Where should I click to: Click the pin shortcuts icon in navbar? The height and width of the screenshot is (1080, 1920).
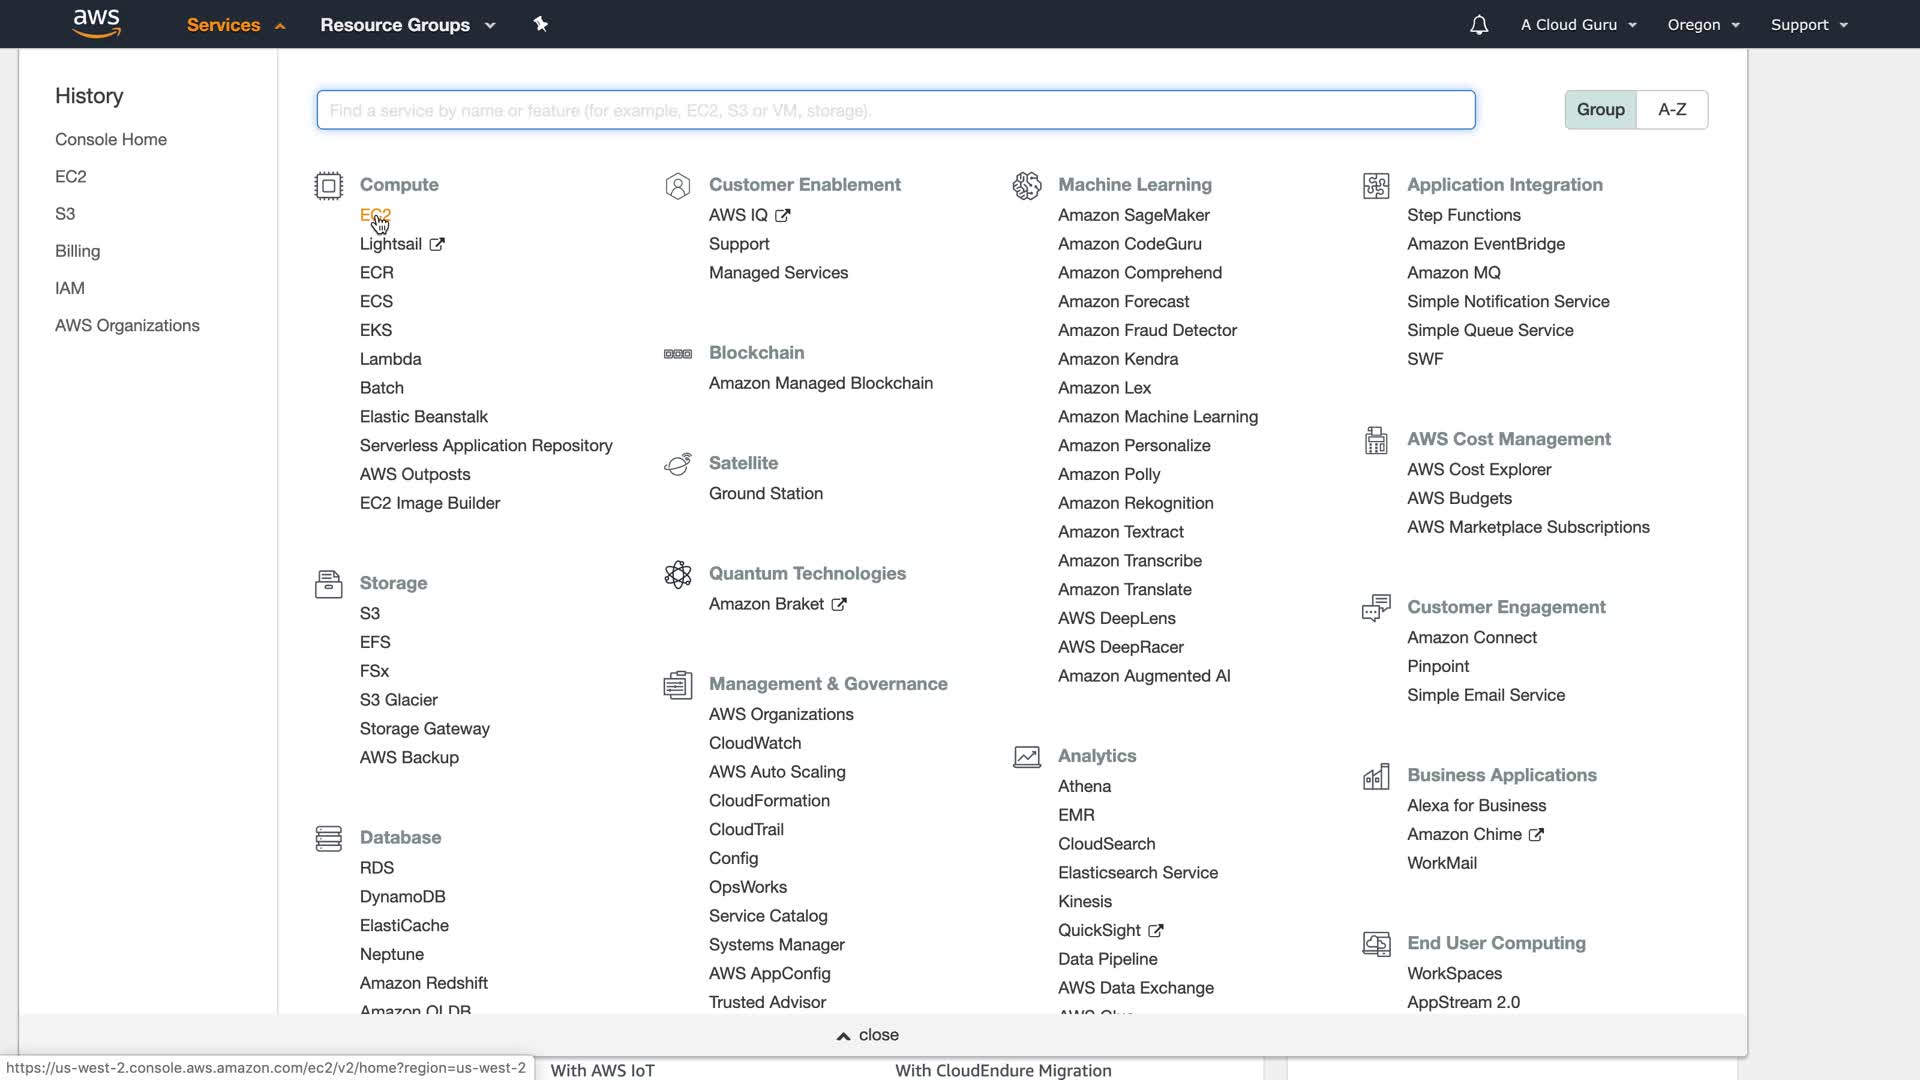coord(540,24)
